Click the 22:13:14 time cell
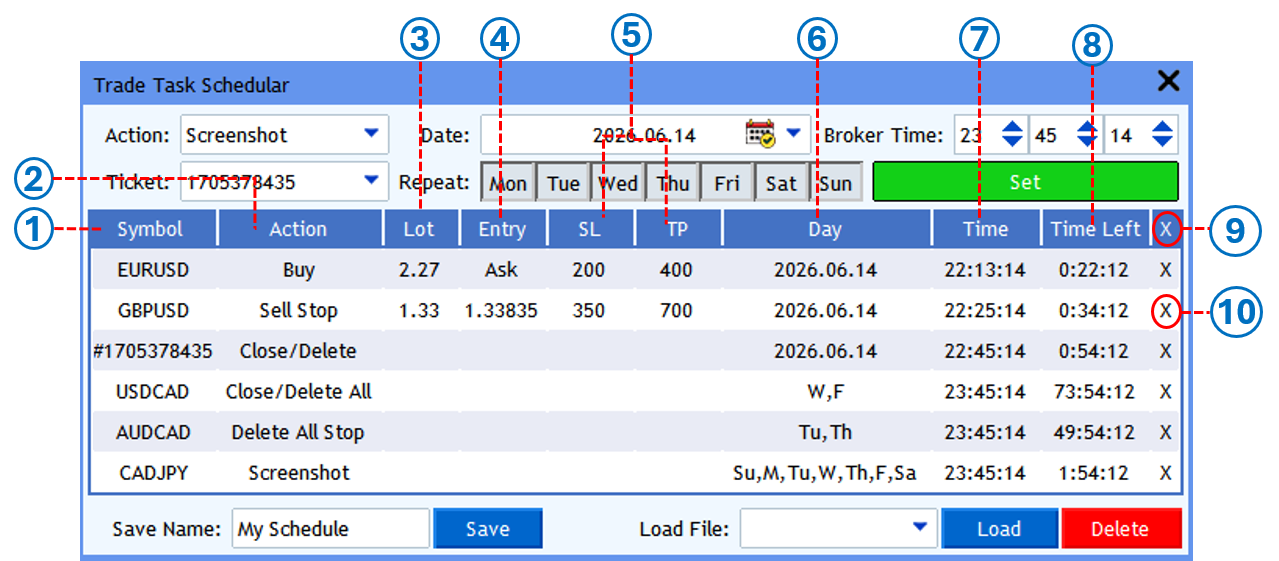 985,270
